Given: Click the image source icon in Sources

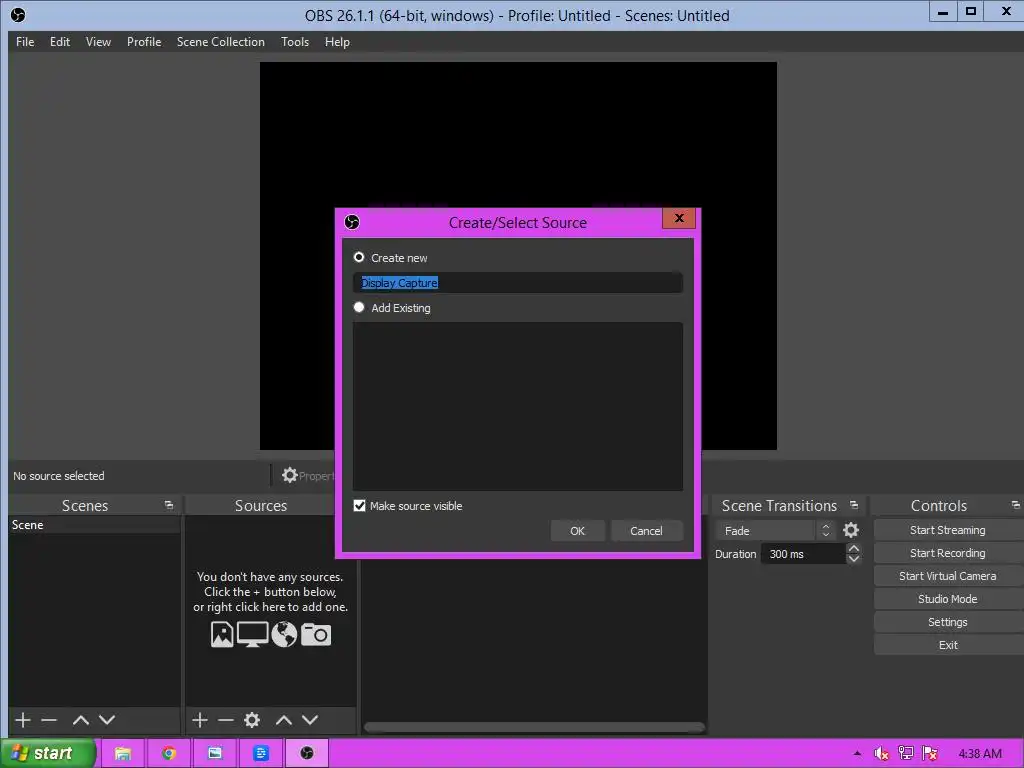Looking at the screenshot, I should click(222, 634).
